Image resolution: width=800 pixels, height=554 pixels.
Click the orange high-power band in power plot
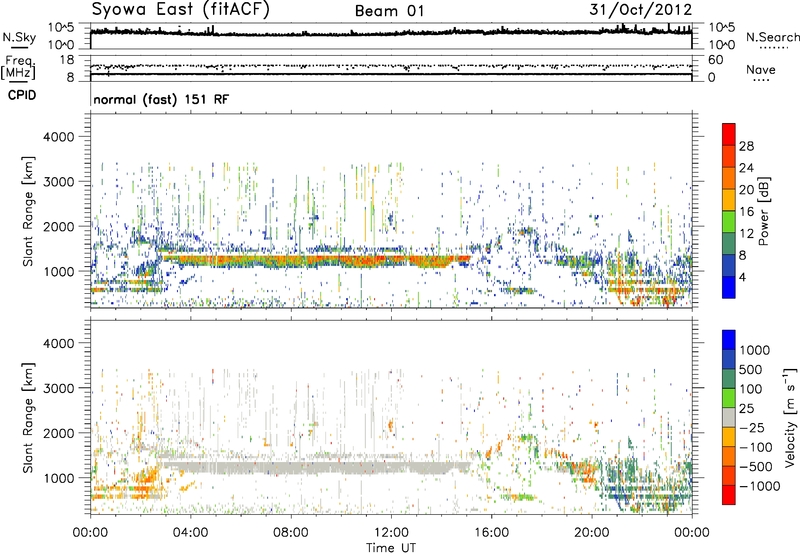click(316, 261)
